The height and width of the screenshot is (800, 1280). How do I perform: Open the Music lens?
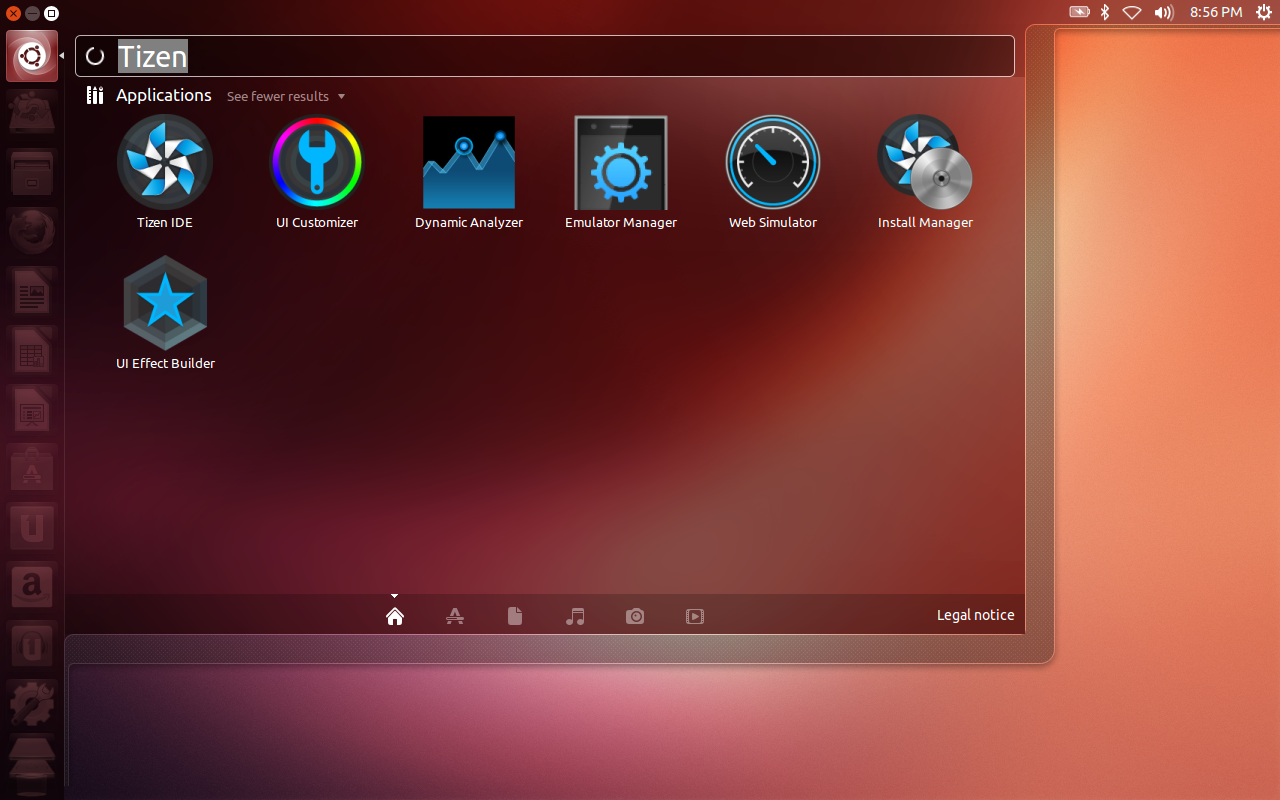click(x=575, y=616)
